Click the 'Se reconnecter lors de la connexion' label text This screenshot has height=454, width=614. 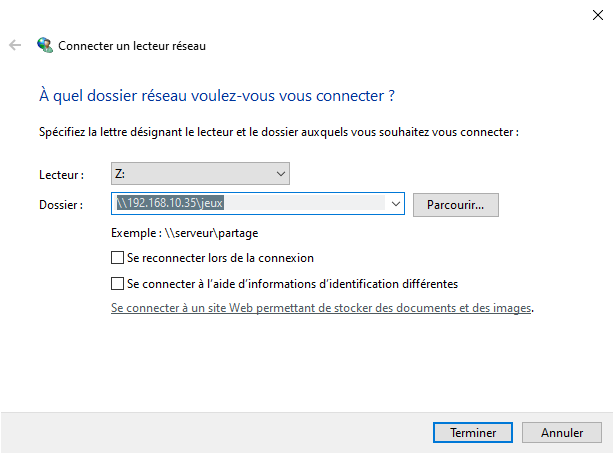[220, 258]
